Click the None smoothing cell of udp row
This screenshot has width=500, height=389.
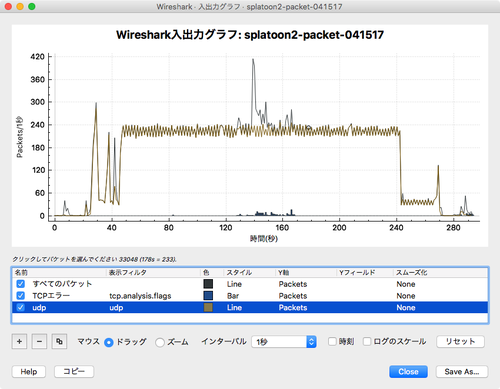[406, 307]
